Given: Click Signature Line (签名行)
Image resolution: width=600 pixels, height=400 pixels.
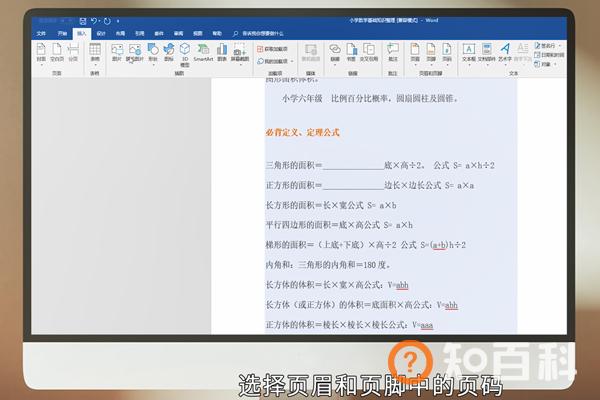Looking at the screenshot, I should (545, 46).
